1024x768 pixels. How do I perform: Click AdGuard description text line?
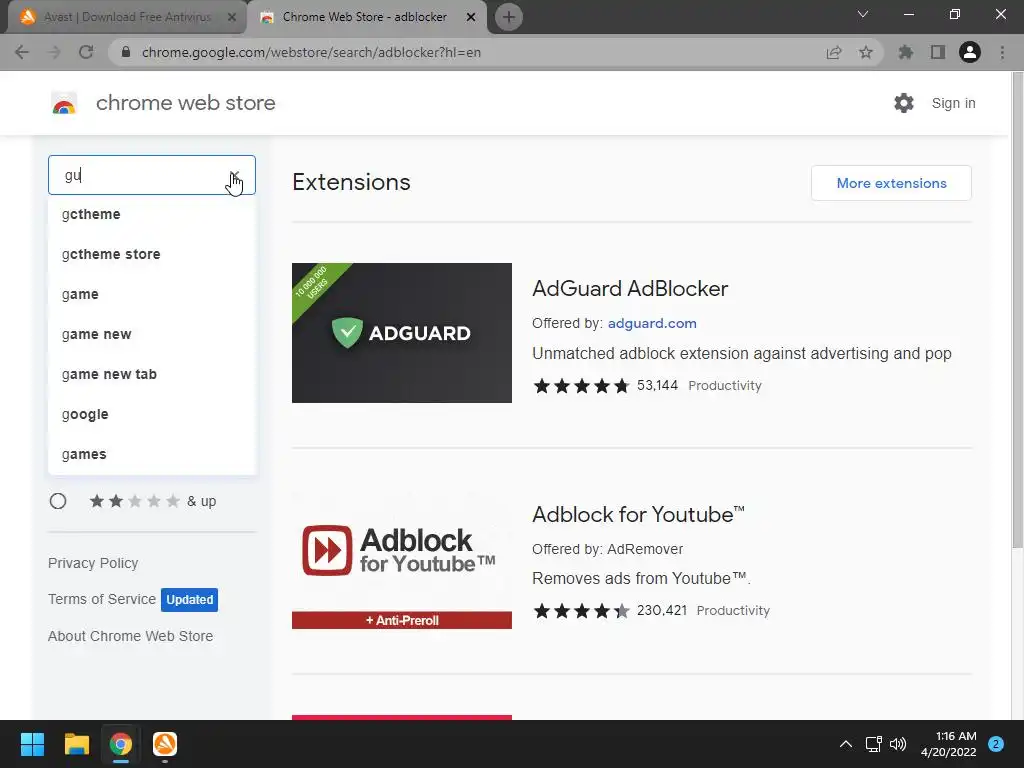741,353
